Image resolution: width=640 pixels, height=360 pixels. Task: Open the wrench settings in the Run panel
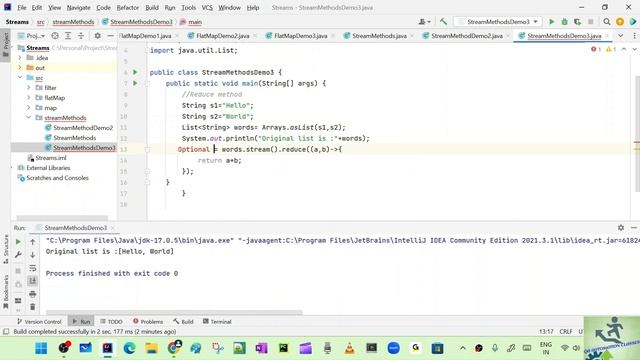point(18,255)
